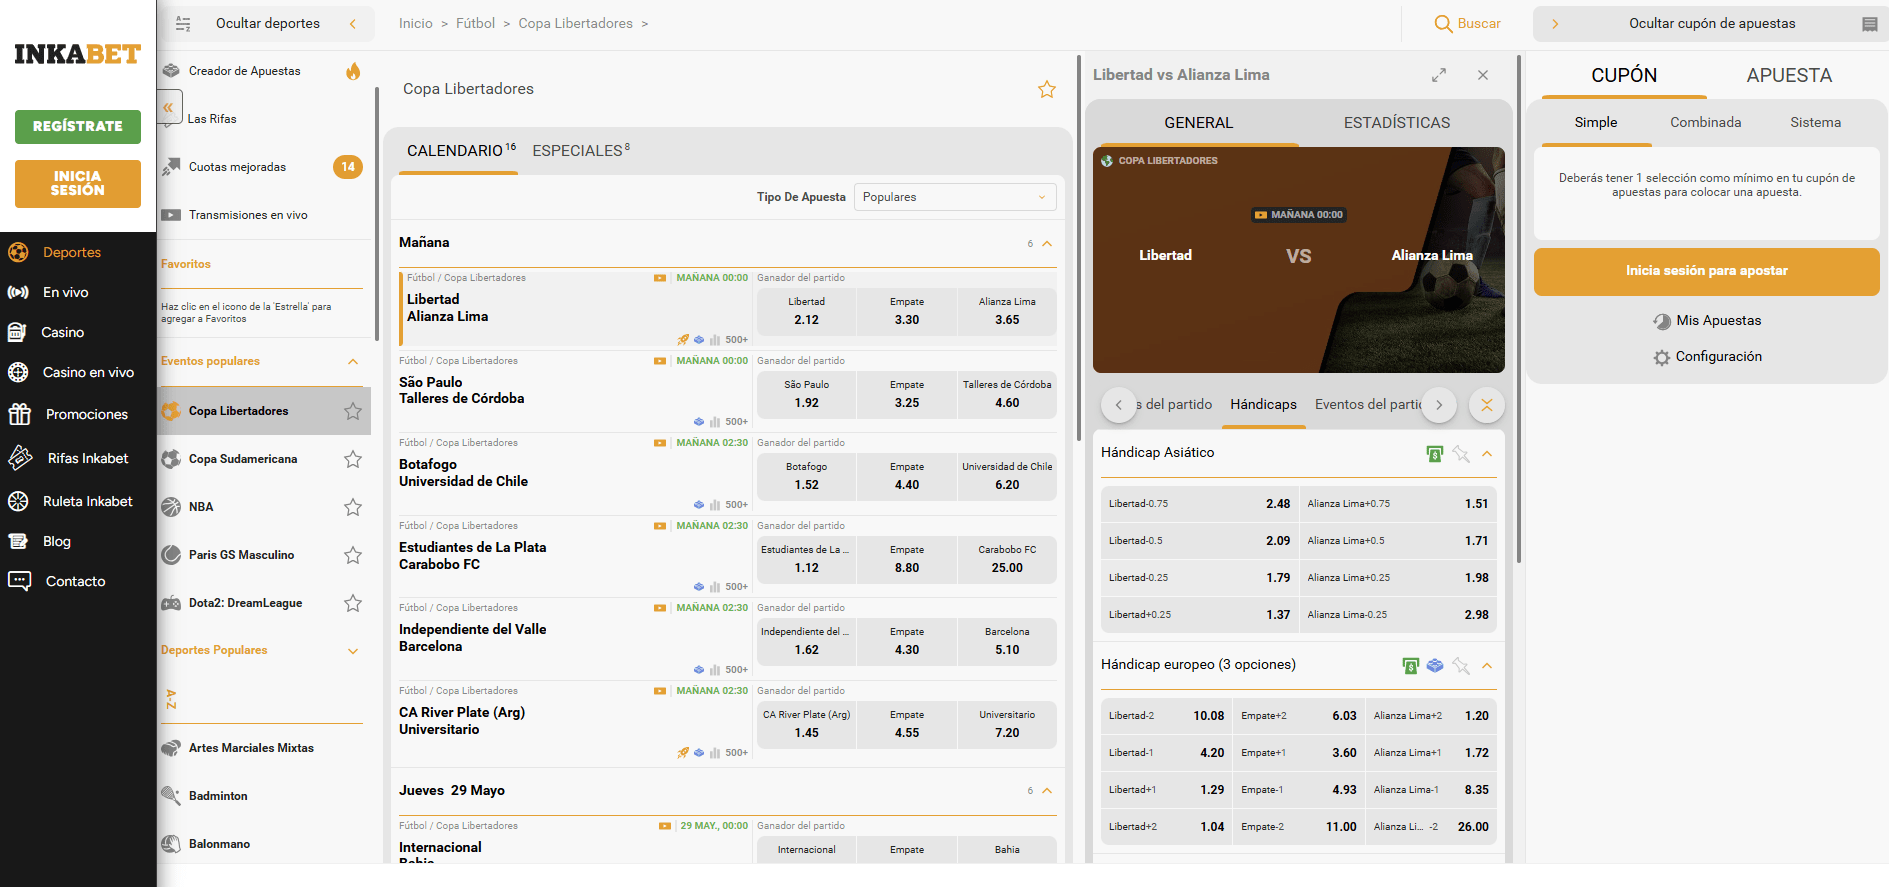Open the Fútbol breadcrumb link

click(475, 24)
